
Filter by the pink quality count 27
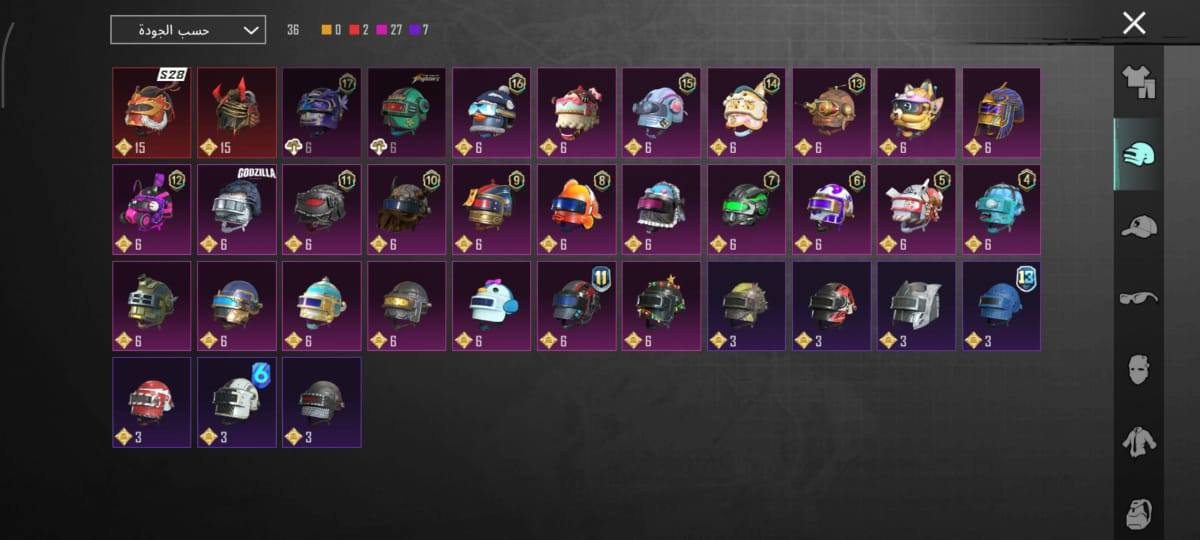click(389, 30)
